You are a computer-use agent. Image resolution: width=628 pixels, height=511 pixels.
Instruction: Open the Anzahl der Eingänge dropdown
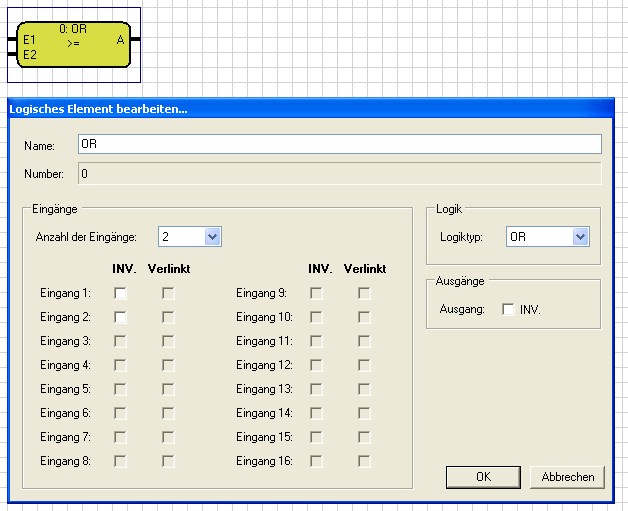(x=190, y=237)
